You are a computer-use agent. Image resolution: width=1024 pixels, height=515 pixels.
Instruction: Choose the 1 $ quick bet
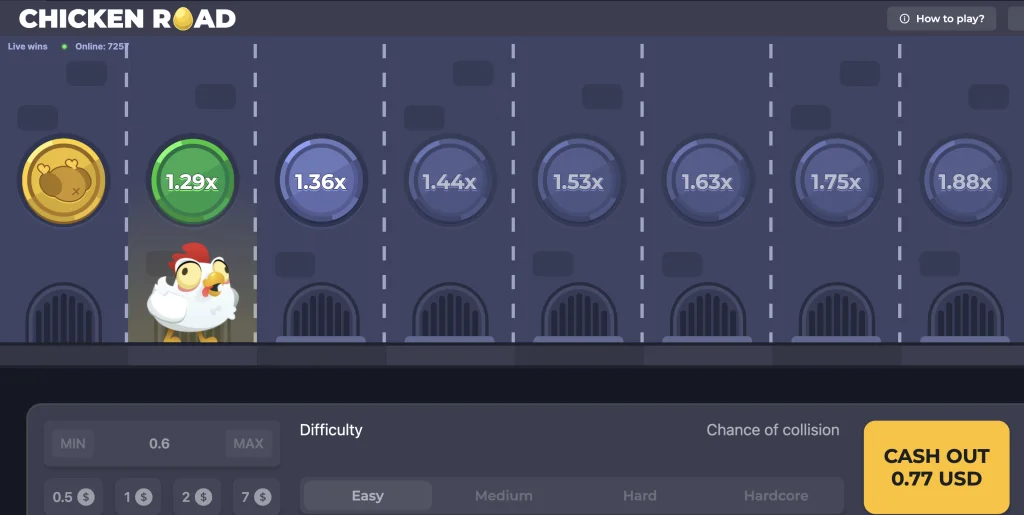[x=138, y=497]
